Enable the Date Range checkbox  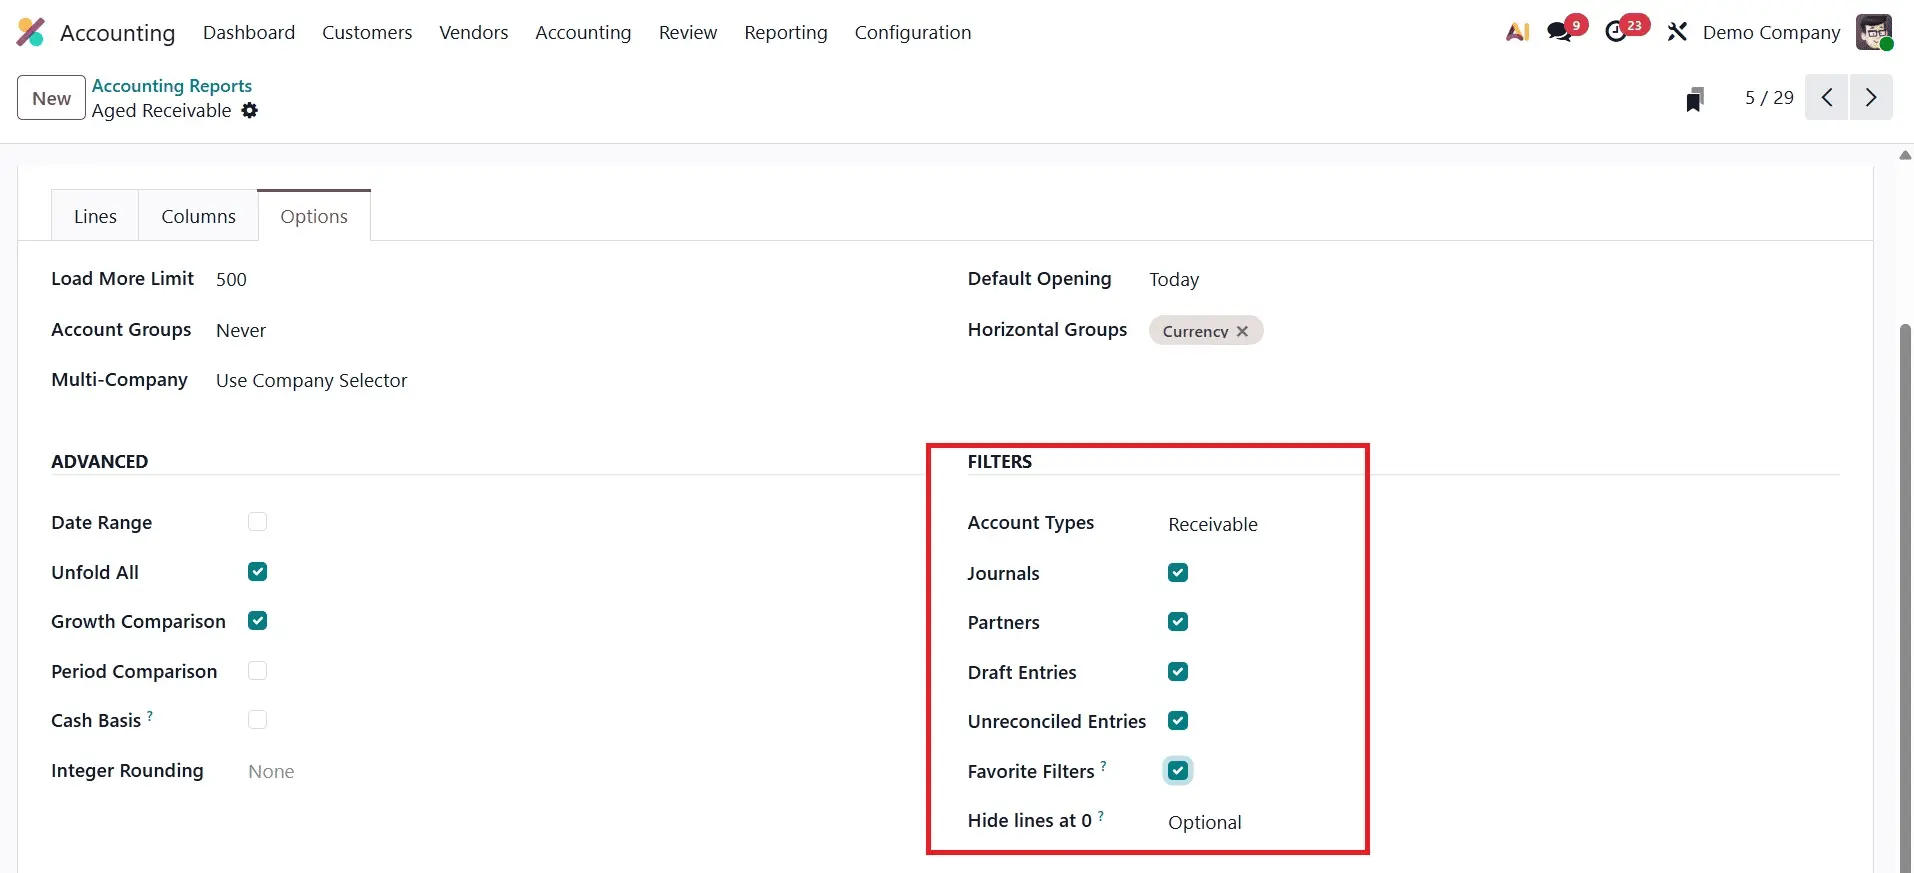coord(258,522)
